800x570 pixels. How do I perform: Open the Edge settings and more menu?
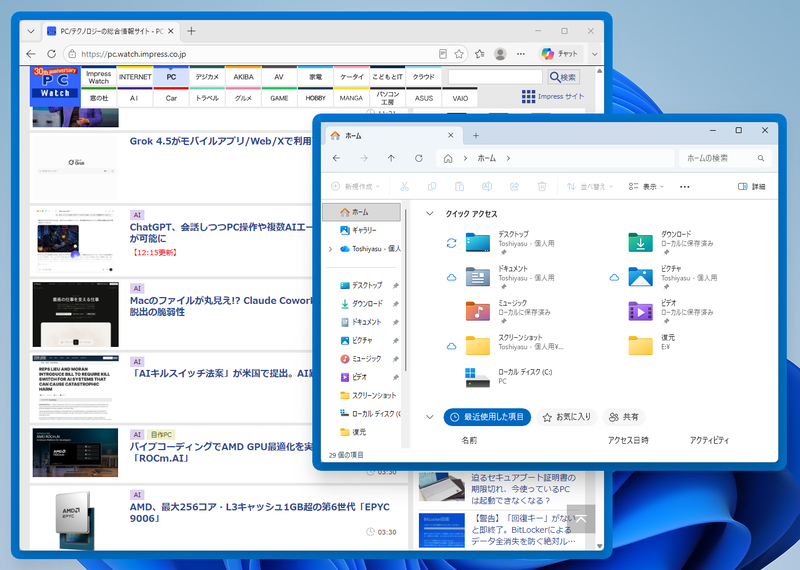tap(520, 54)
